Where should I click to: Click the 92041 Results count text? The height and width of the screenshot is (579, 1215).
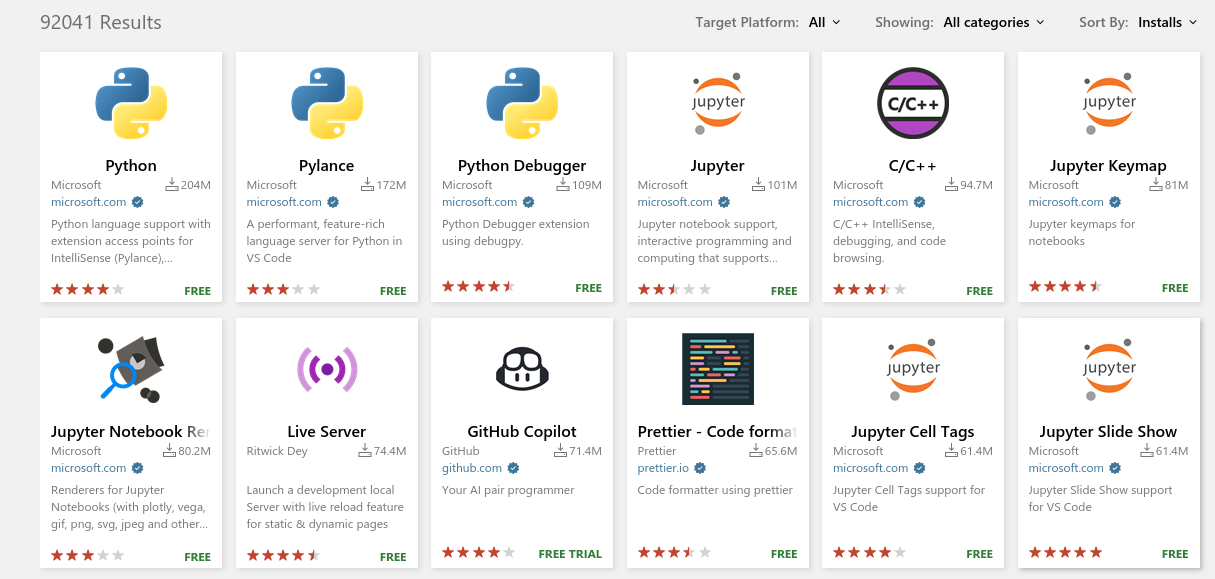101,22
